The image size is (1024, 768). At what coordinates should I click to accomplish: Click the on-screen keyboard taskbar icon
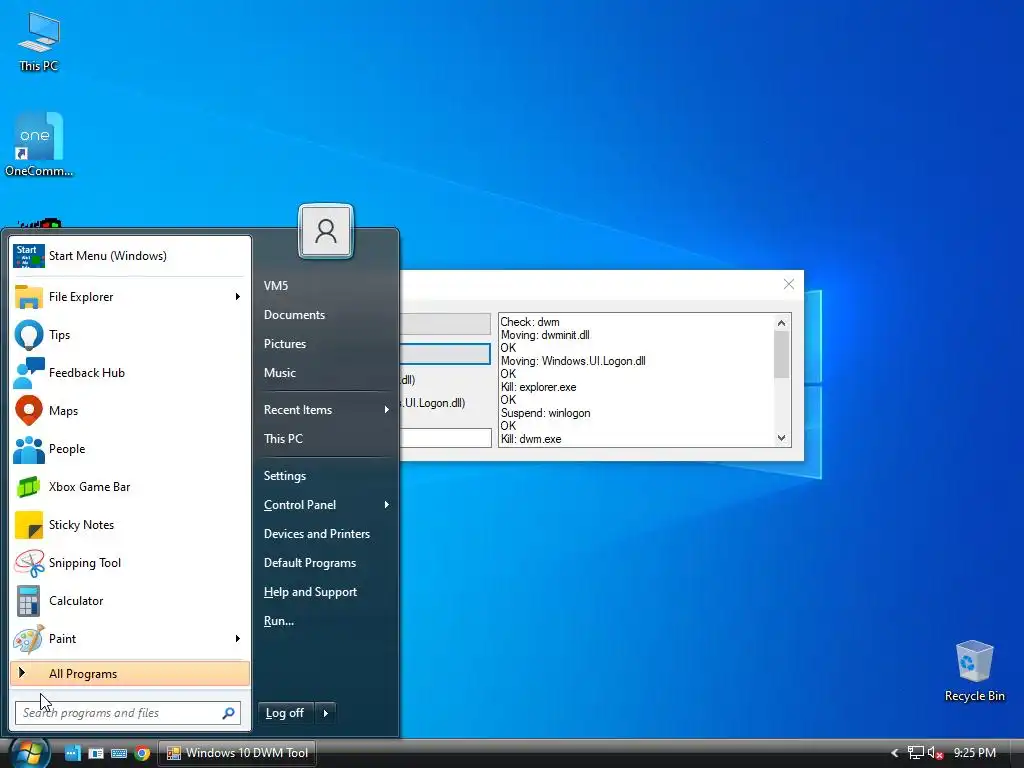[x=119, y=753]
